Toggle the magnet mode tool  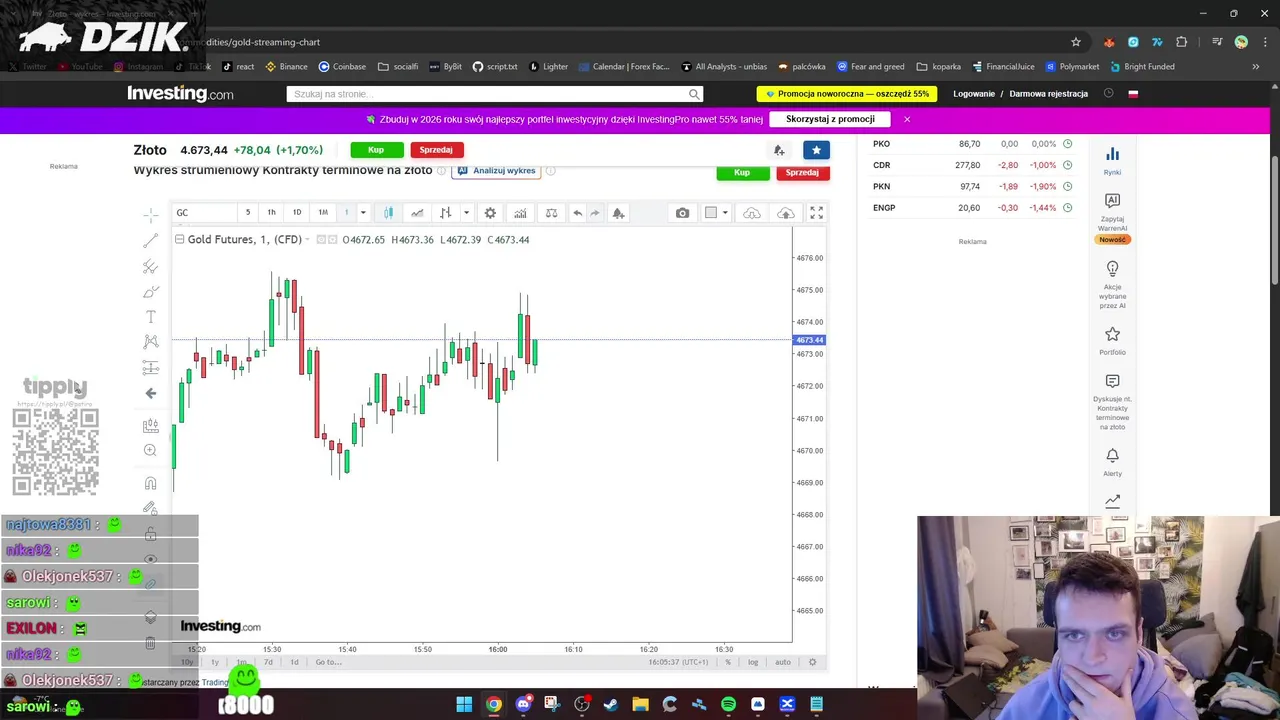click(151, 483)
